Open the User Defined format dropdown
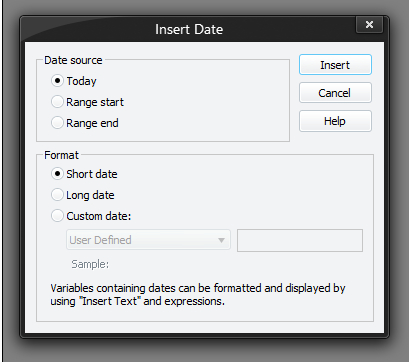Image resolution: width=409 pixels, height=362 pixels. (148, 240)
